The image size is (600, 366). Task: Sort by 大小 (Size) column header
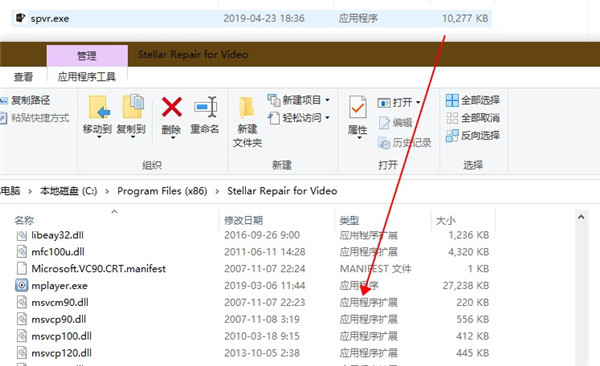click(x=446, y=221)
